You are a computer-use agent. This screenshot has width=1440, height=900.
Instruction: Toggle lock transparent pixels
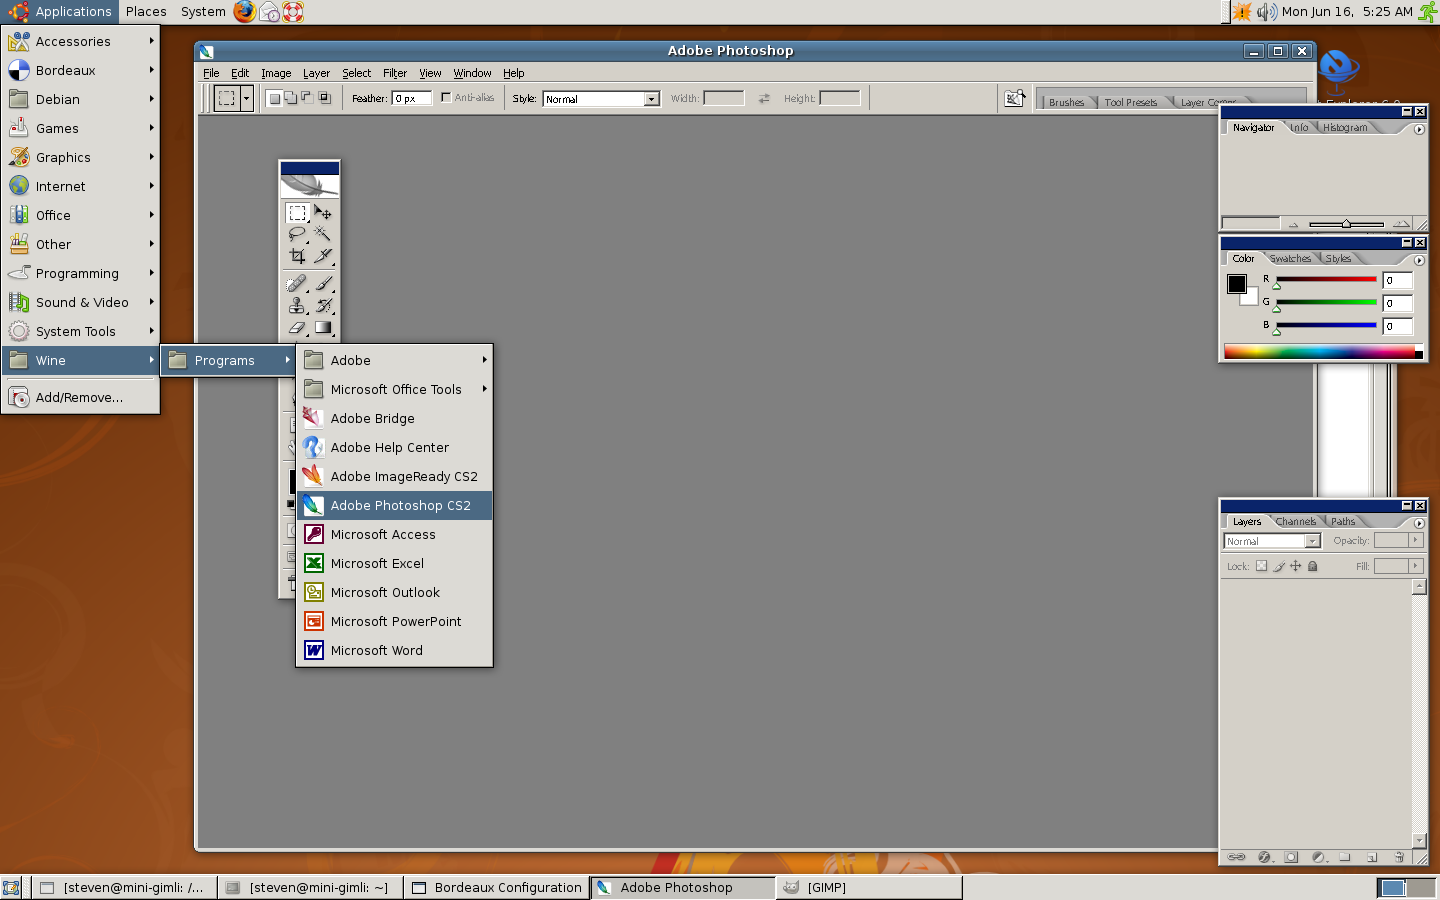coord(1261,566)
